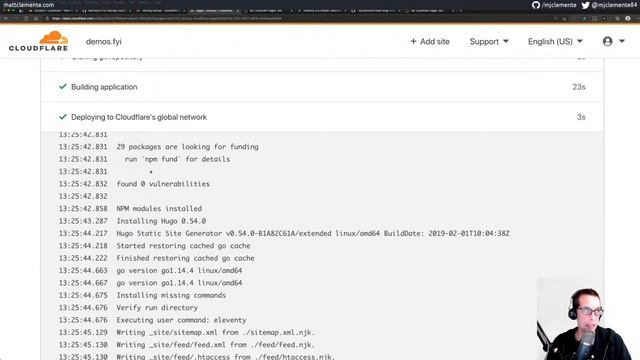Image resolution: width=640 pixels, height=360 pixels.
Task: Open the Support dropdown menu
Action: [x=489, y=42]
